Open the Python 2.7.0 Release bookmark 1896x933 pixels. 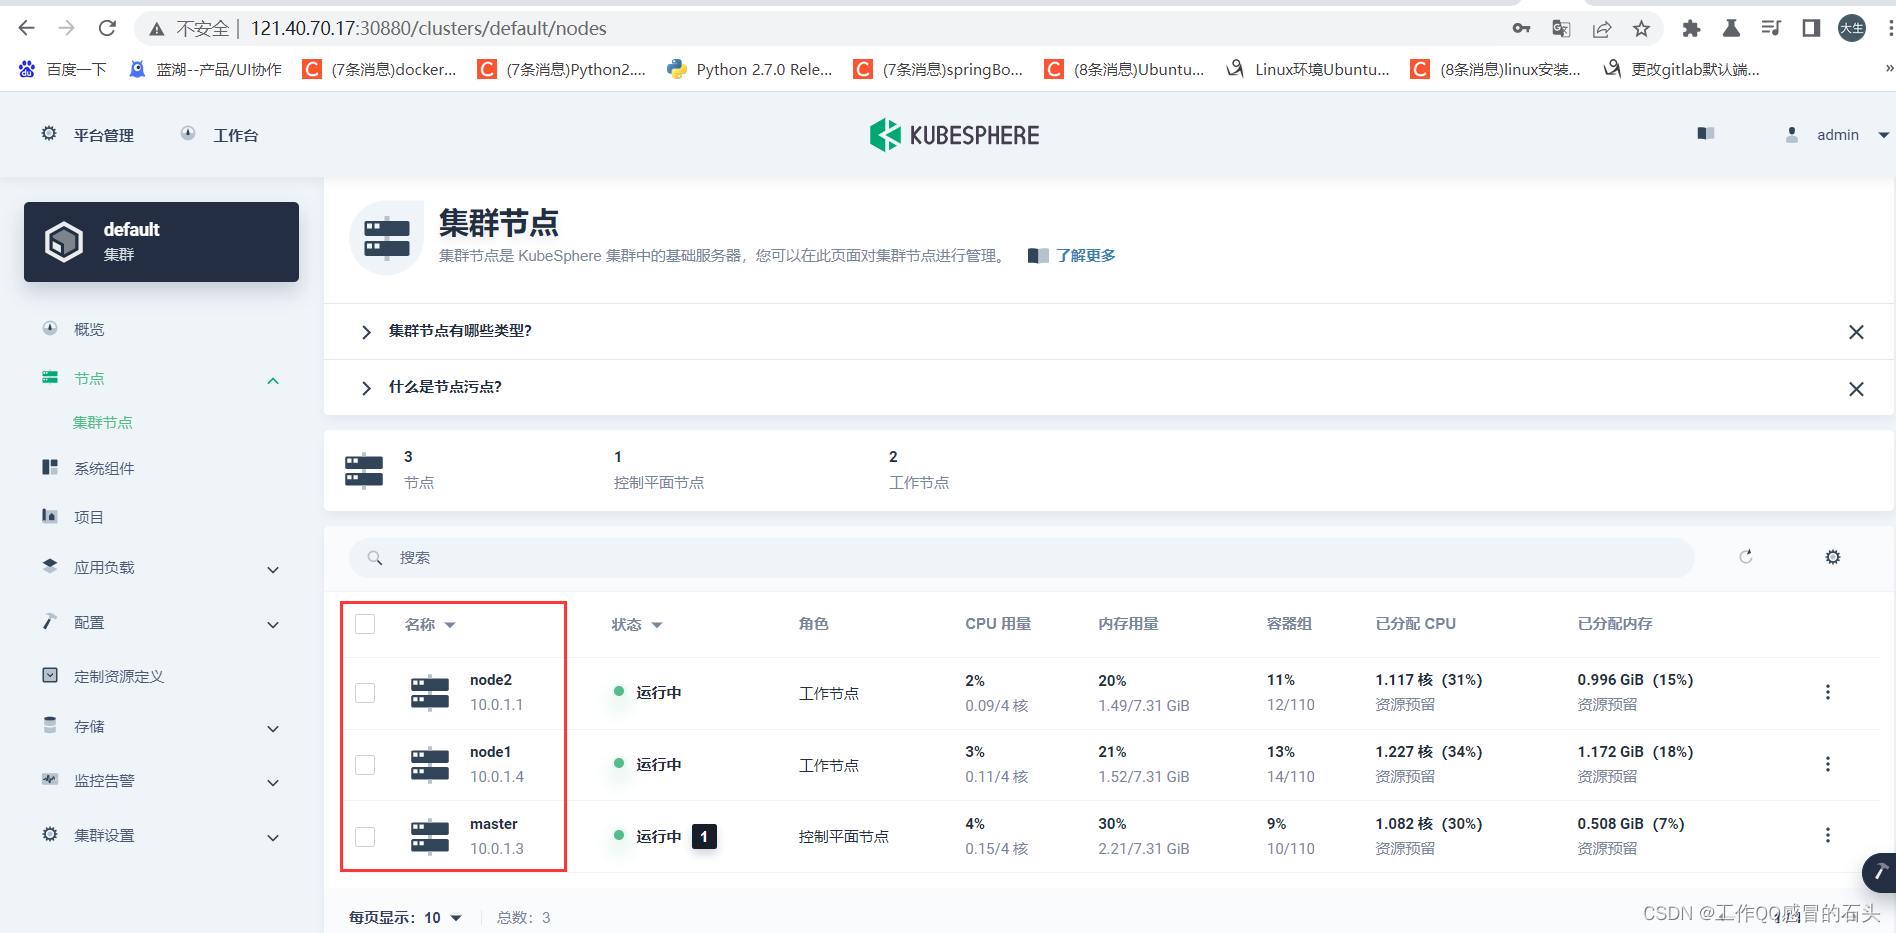point(750,69)
